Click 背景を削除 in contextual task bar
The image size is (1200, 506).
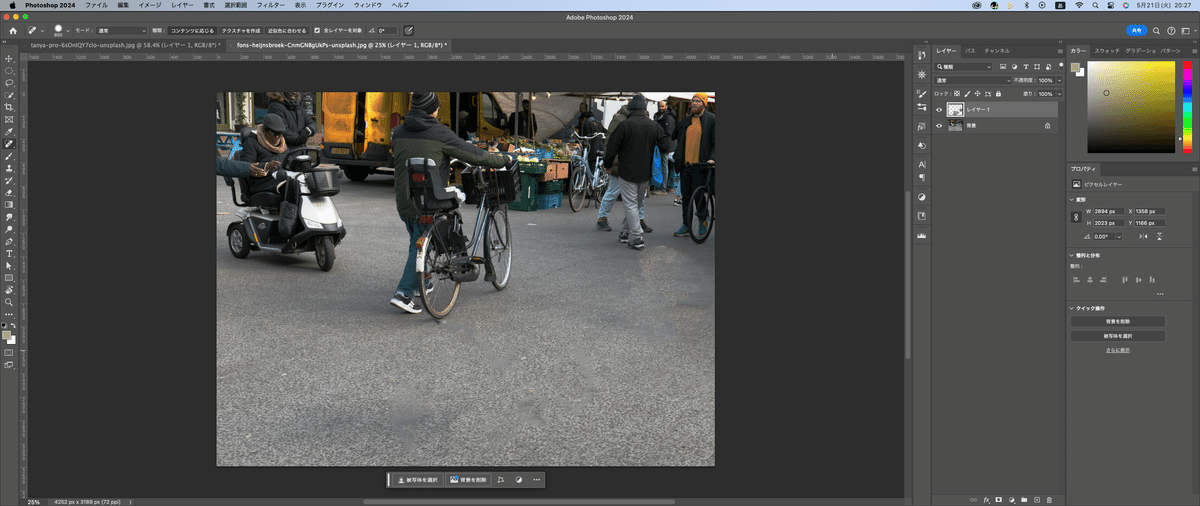(468, 480)
